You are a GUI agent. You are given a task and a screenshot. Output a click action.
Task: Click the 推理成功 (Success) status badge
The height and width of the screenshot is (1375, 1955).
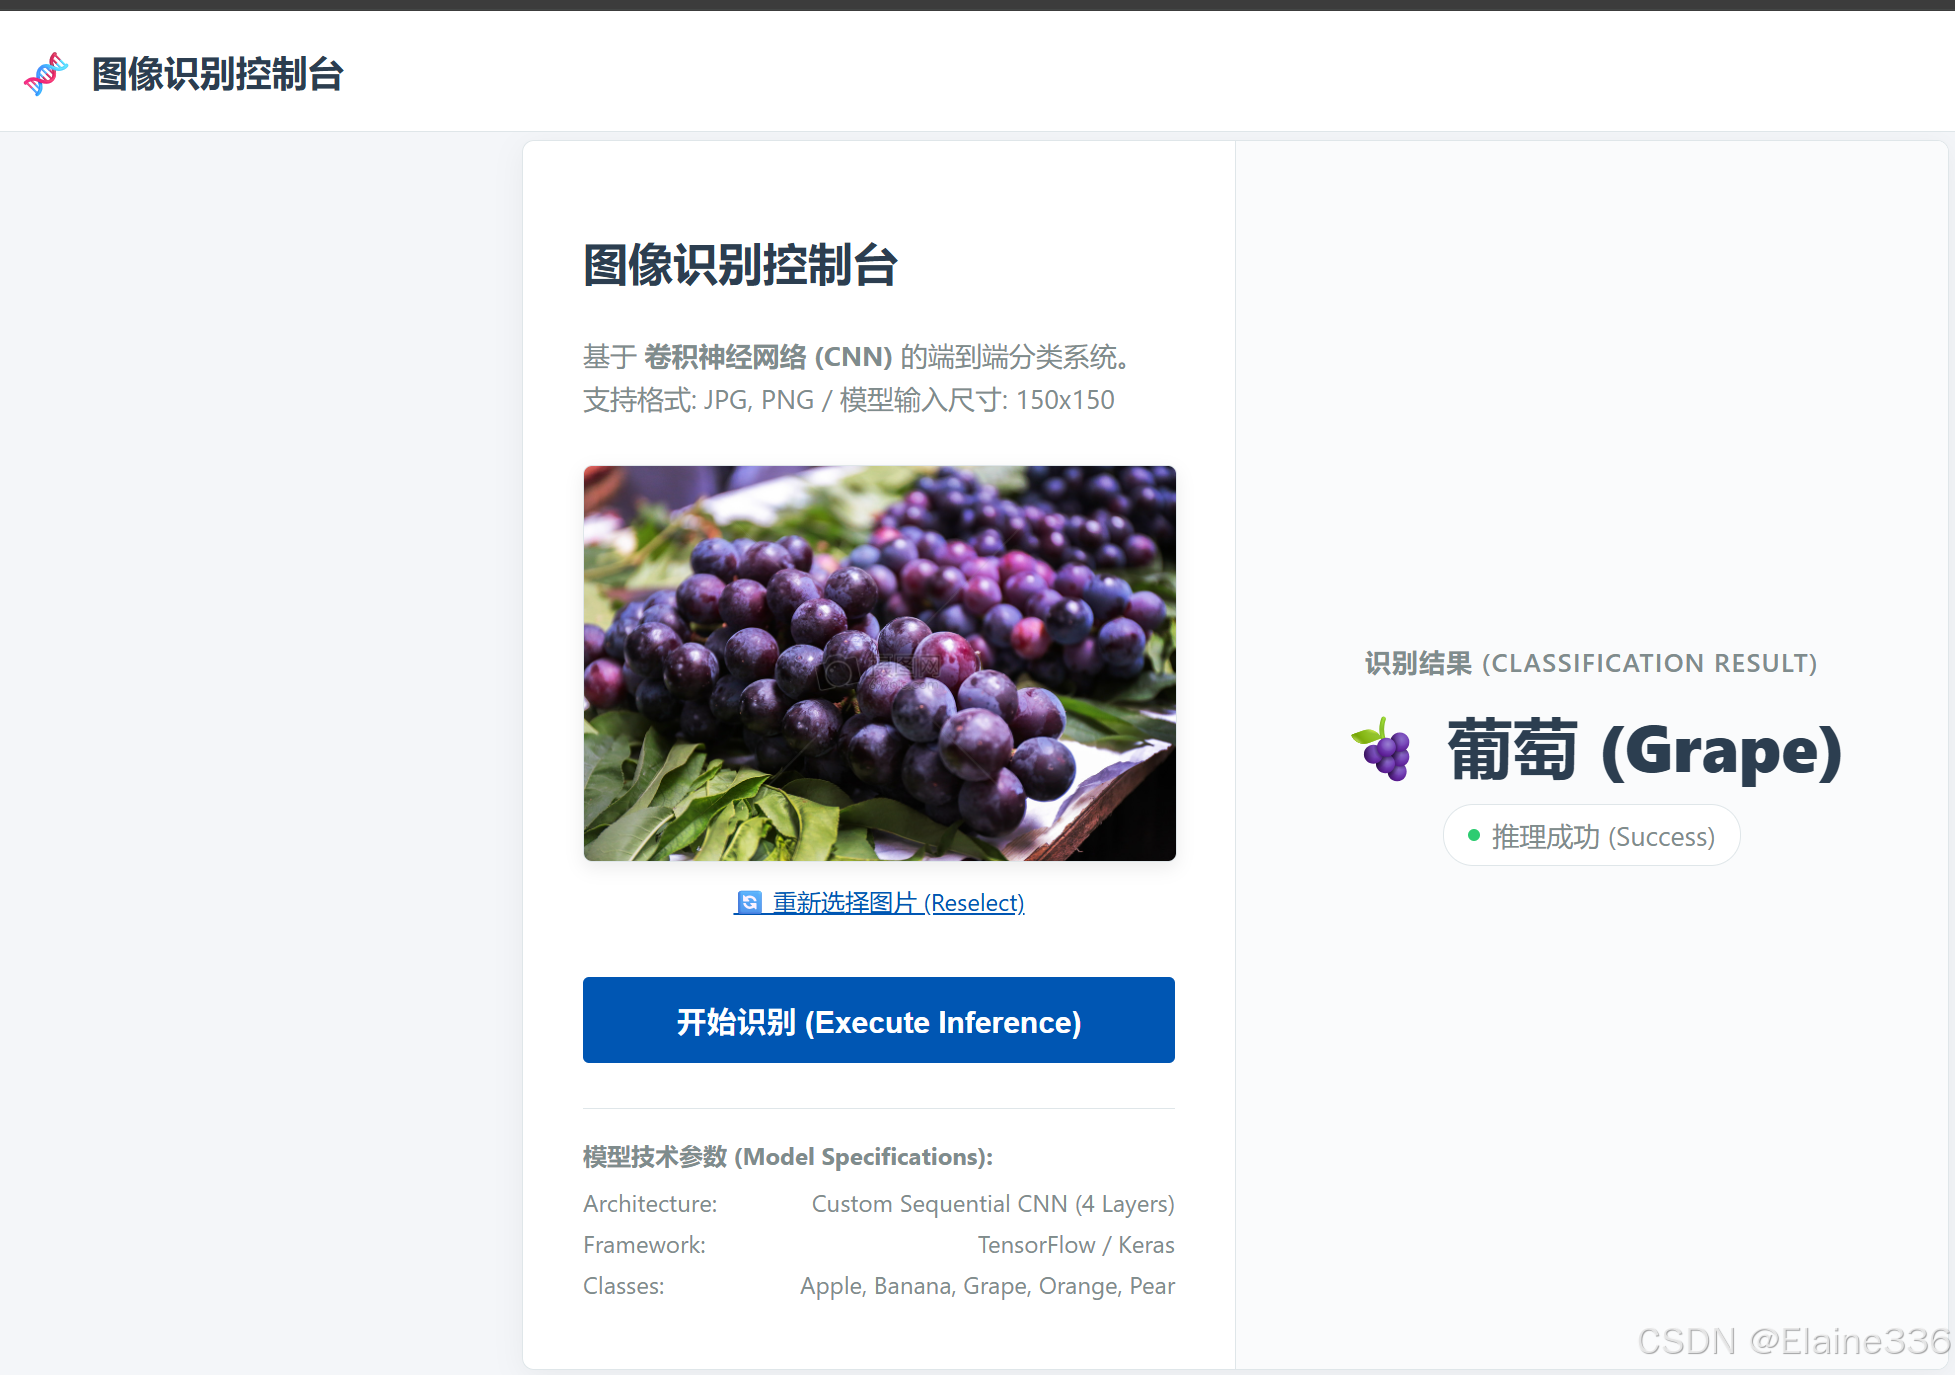1591,836
